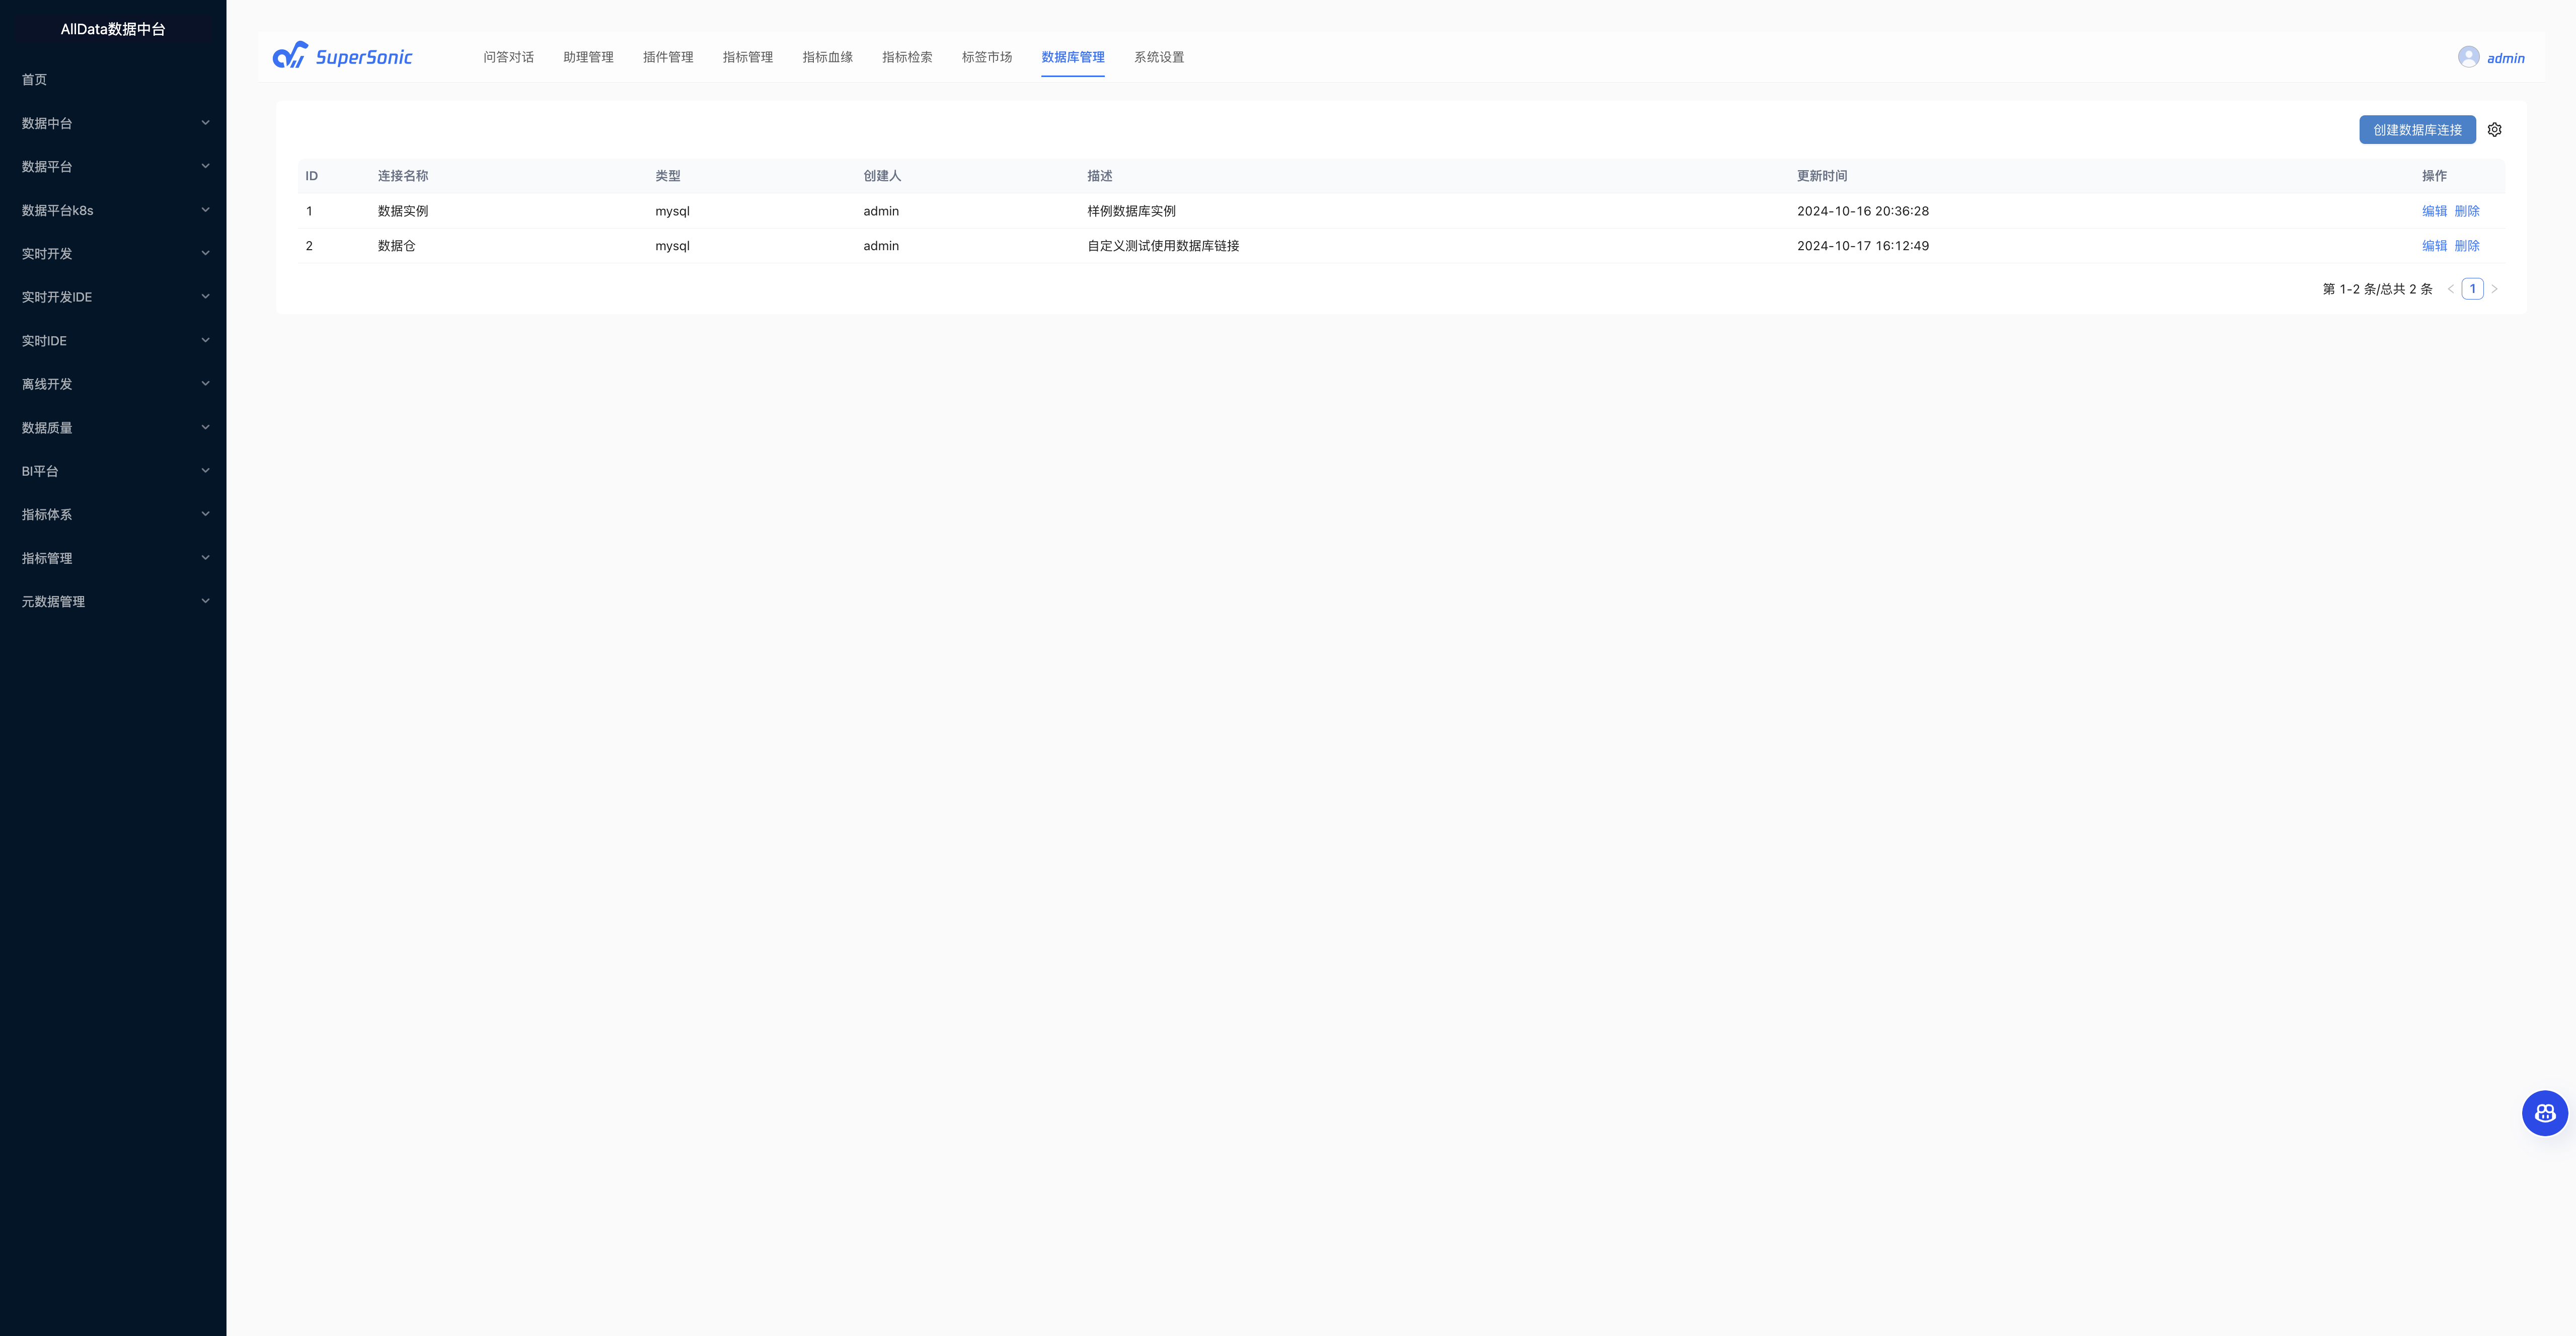Click the 类型 column header

click(x=667, y=176)
